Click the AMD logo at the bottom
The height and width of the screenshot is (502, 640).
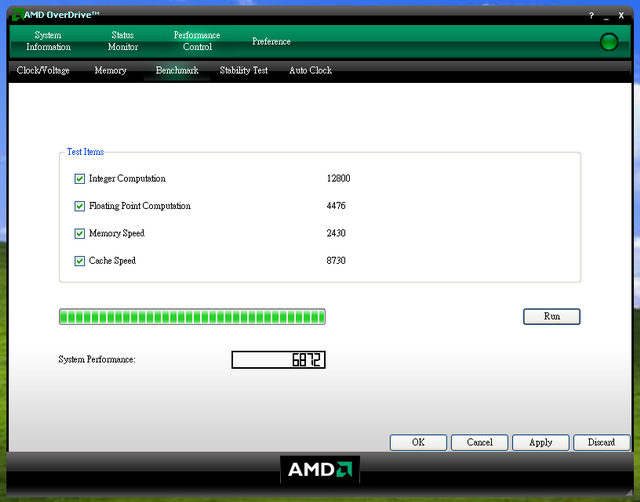320,469
